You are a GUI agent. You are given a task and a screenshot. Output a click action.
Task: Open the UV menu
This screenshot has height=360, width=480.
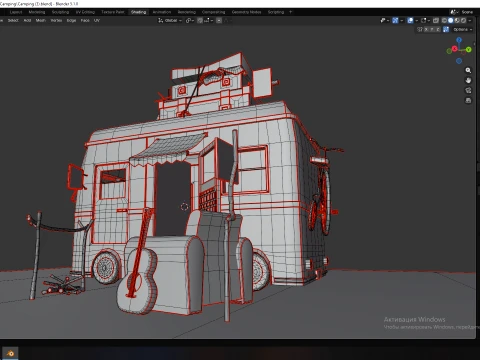click(x=97, y=20)
